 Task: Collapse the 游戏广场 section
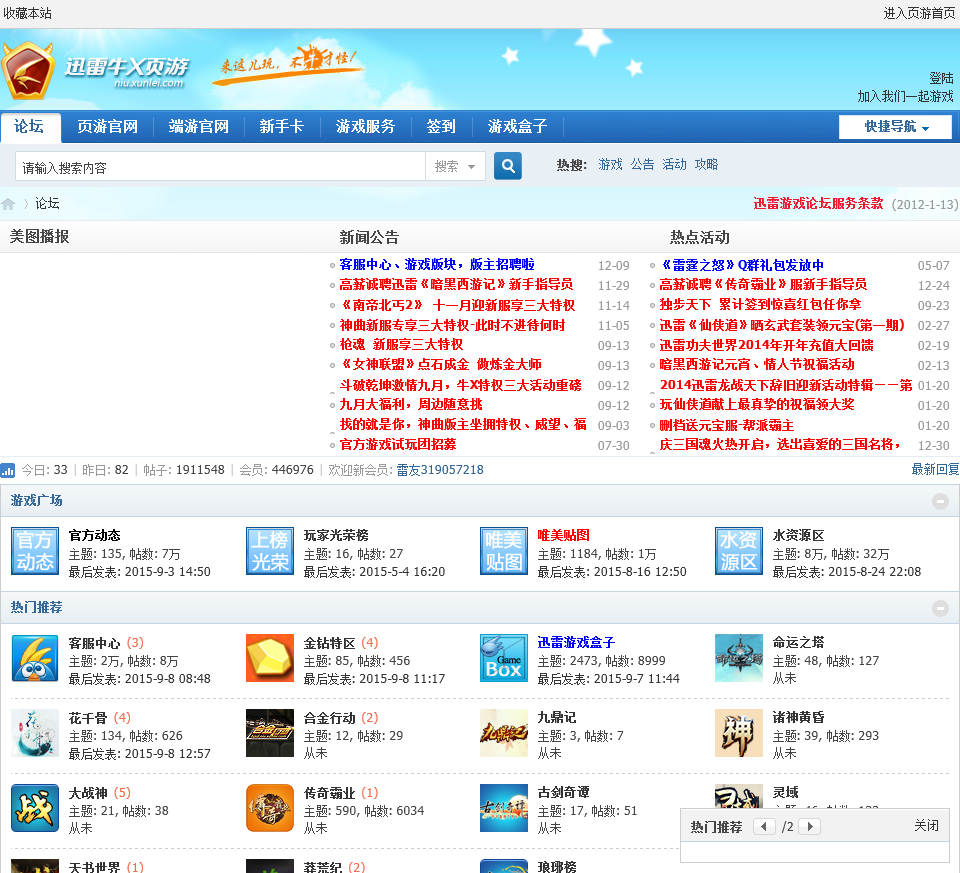pos(940,501)
